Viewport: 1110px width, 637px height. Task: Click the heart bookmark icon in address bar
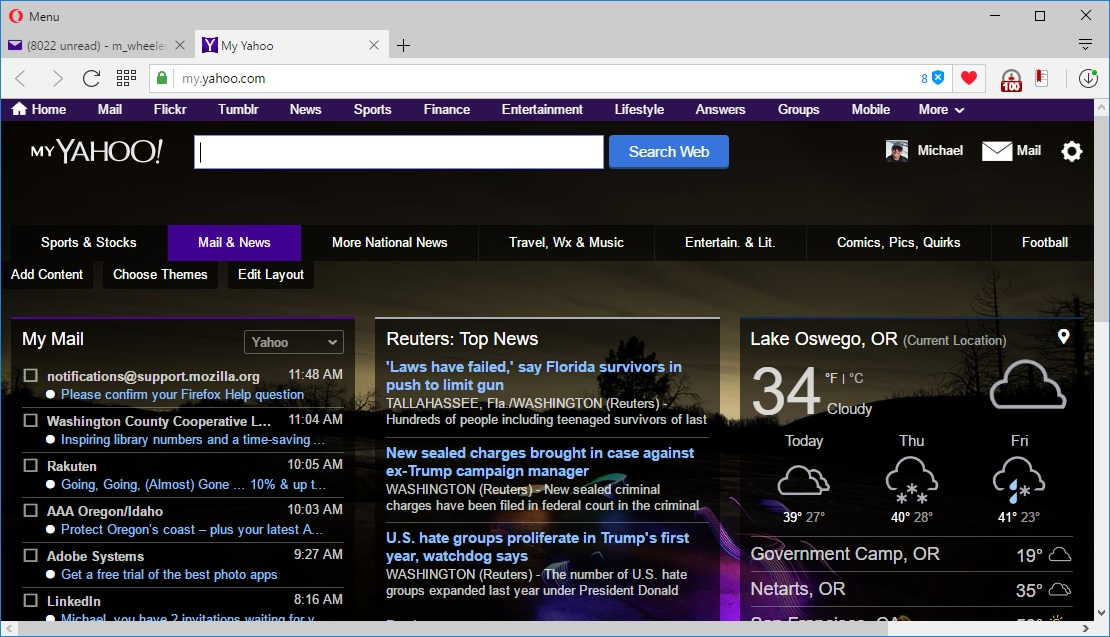click(968, 79)
